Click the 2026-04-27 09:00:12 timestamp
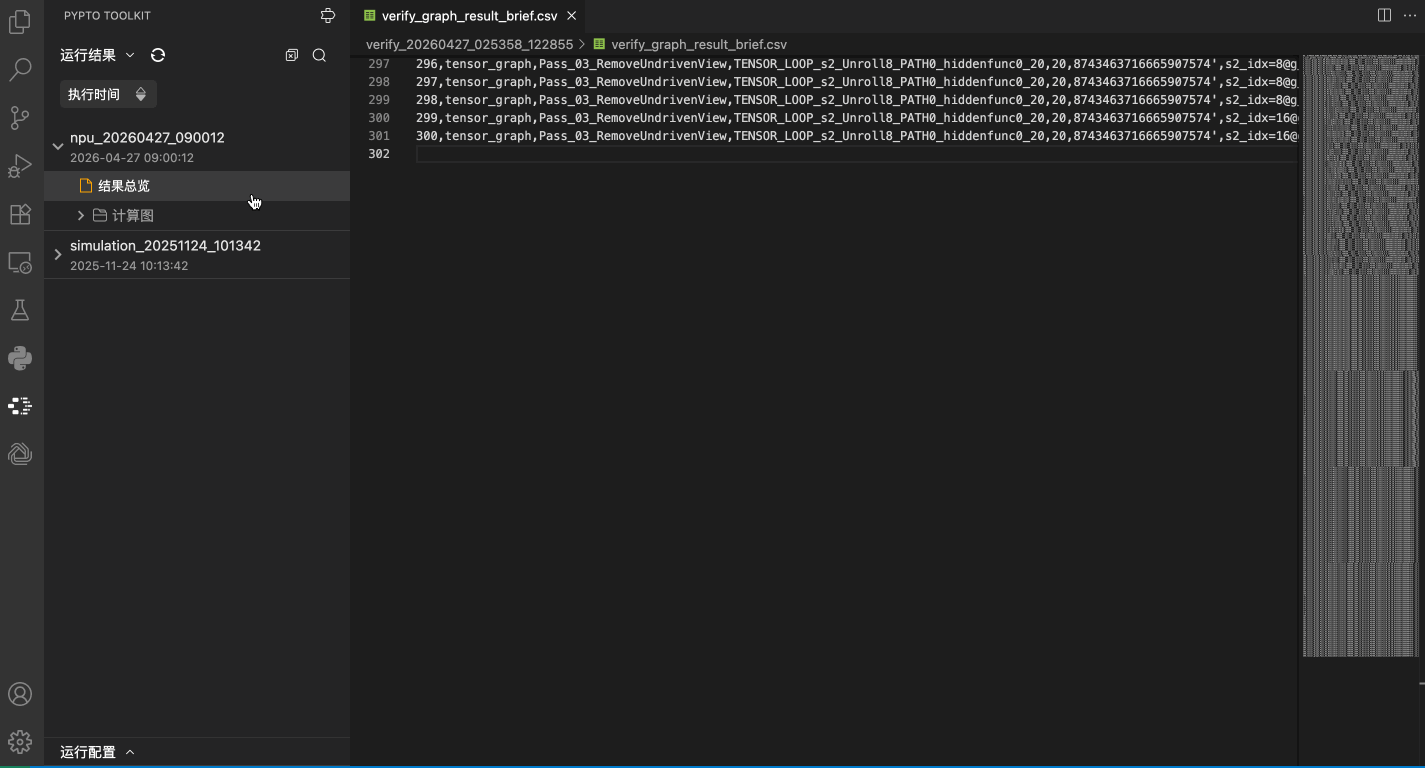 (x=132, y=158)
